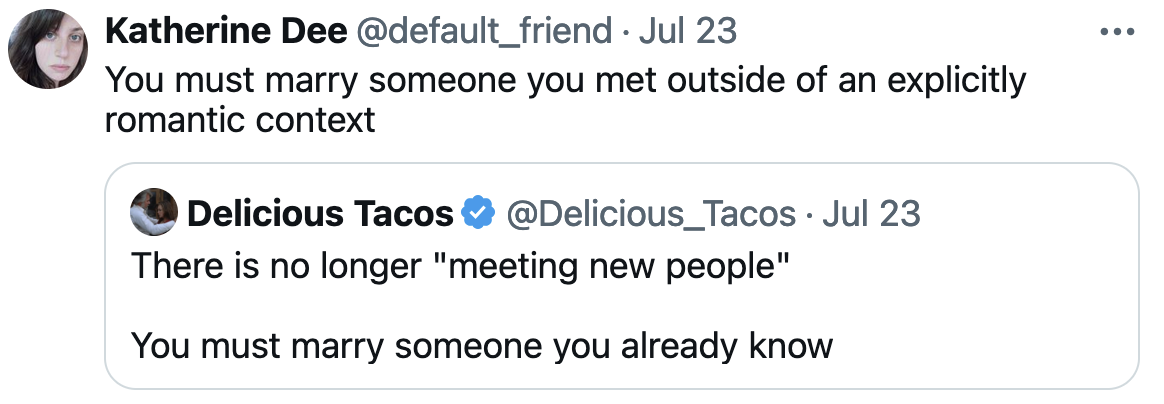Click the line starting "You must marry someone you met"

pos(565,79)
